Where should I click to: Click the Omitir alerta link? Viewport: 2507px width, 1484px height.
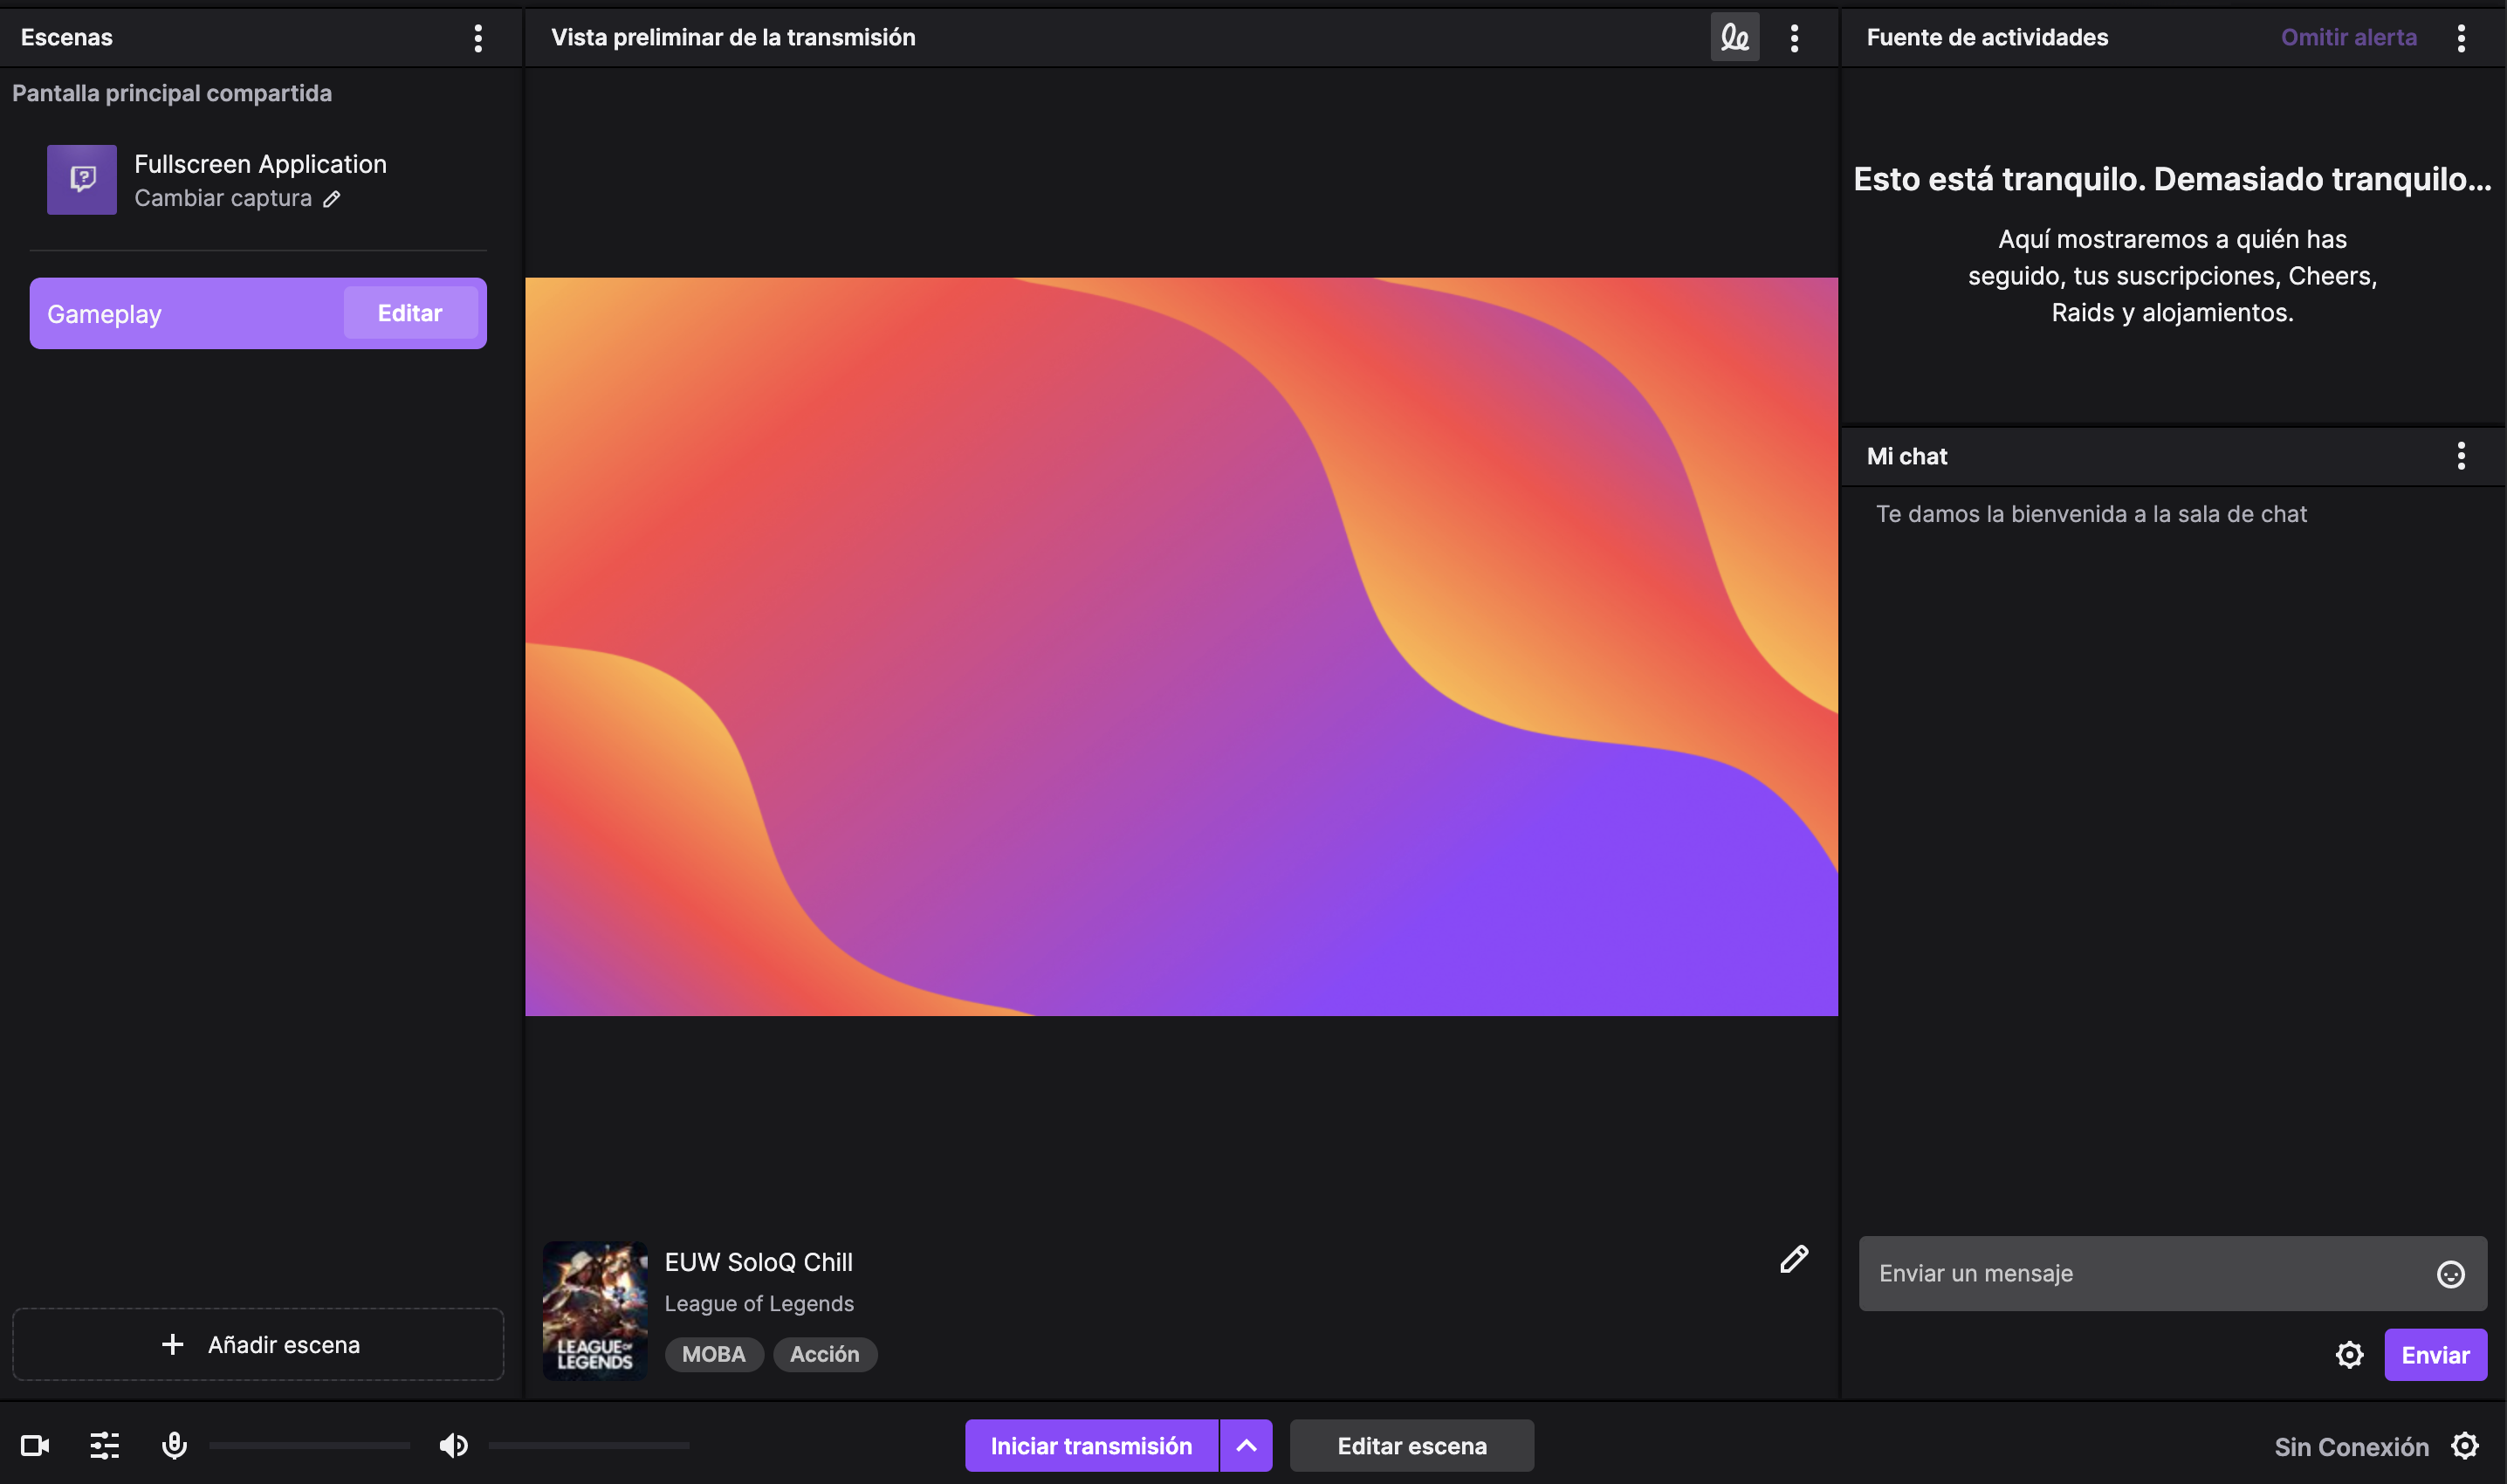[2348, 38]
